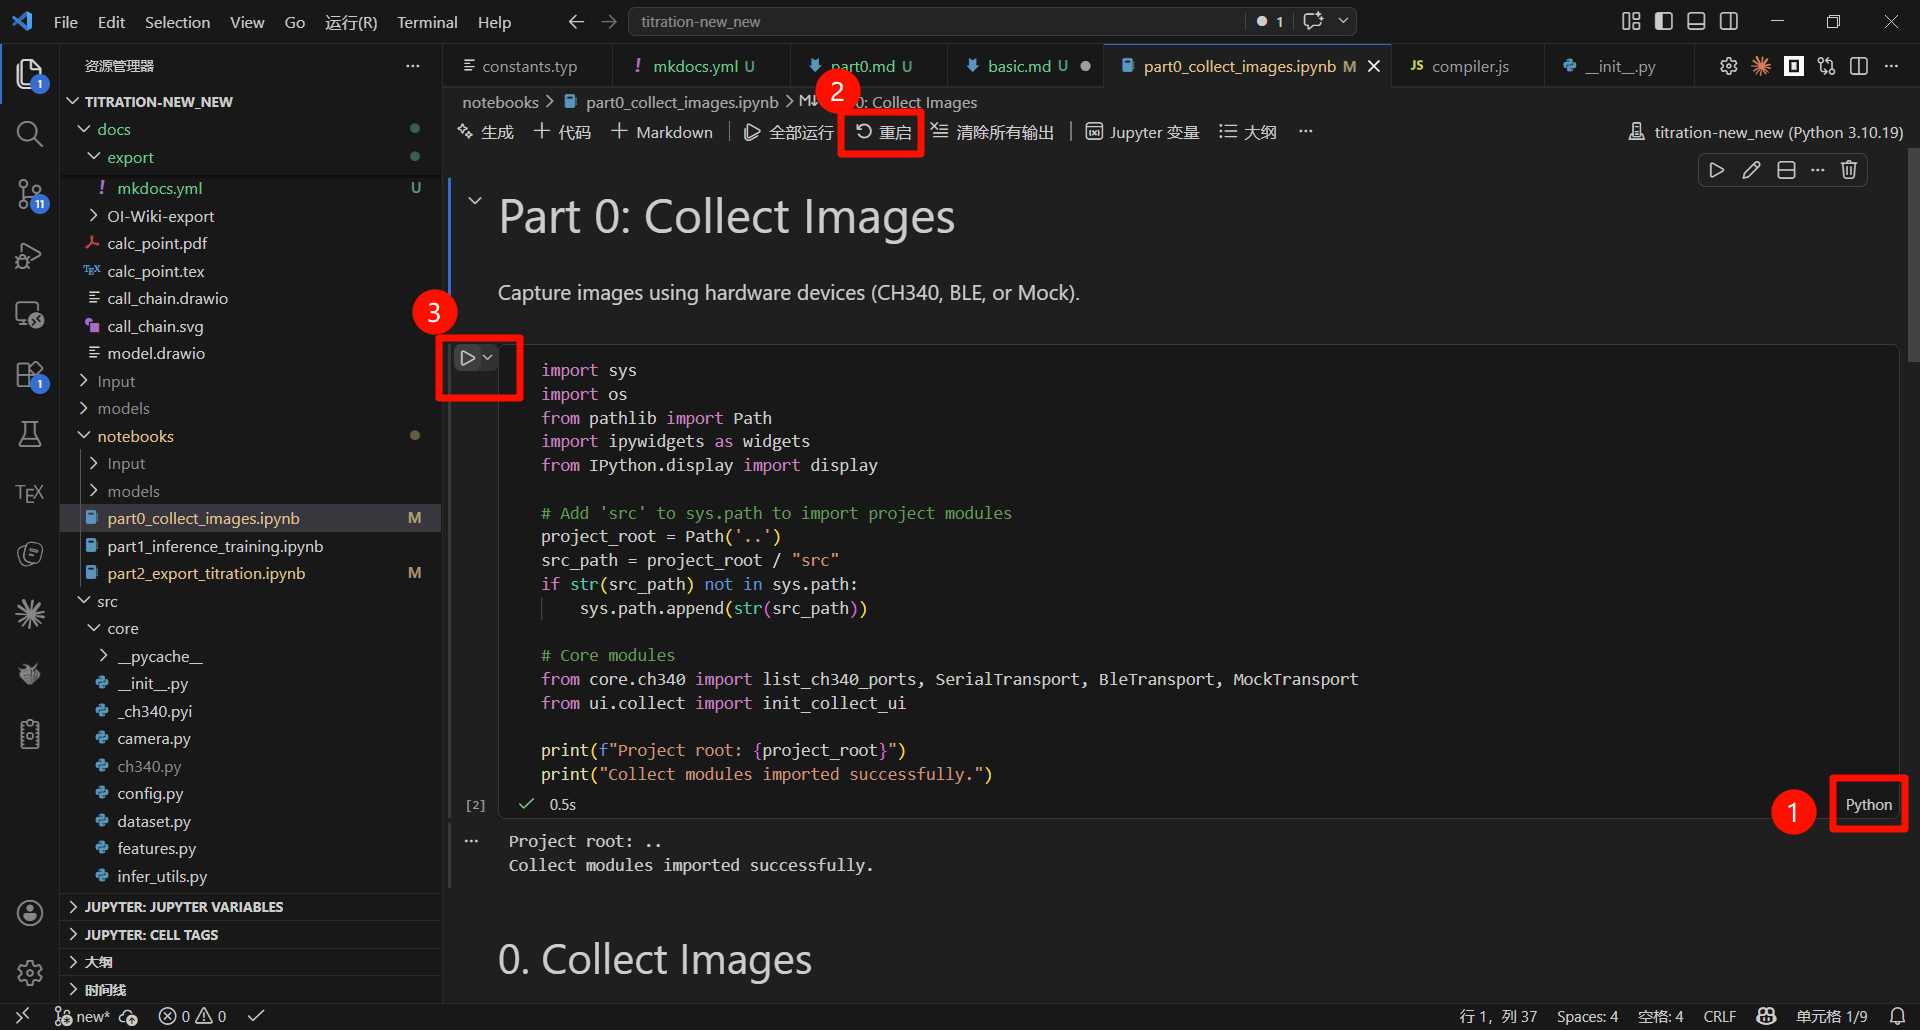Click CRLF line ending in status bar
The height and width of the screenshot is (1030, 1920).
click(x=1719, y=1016)
